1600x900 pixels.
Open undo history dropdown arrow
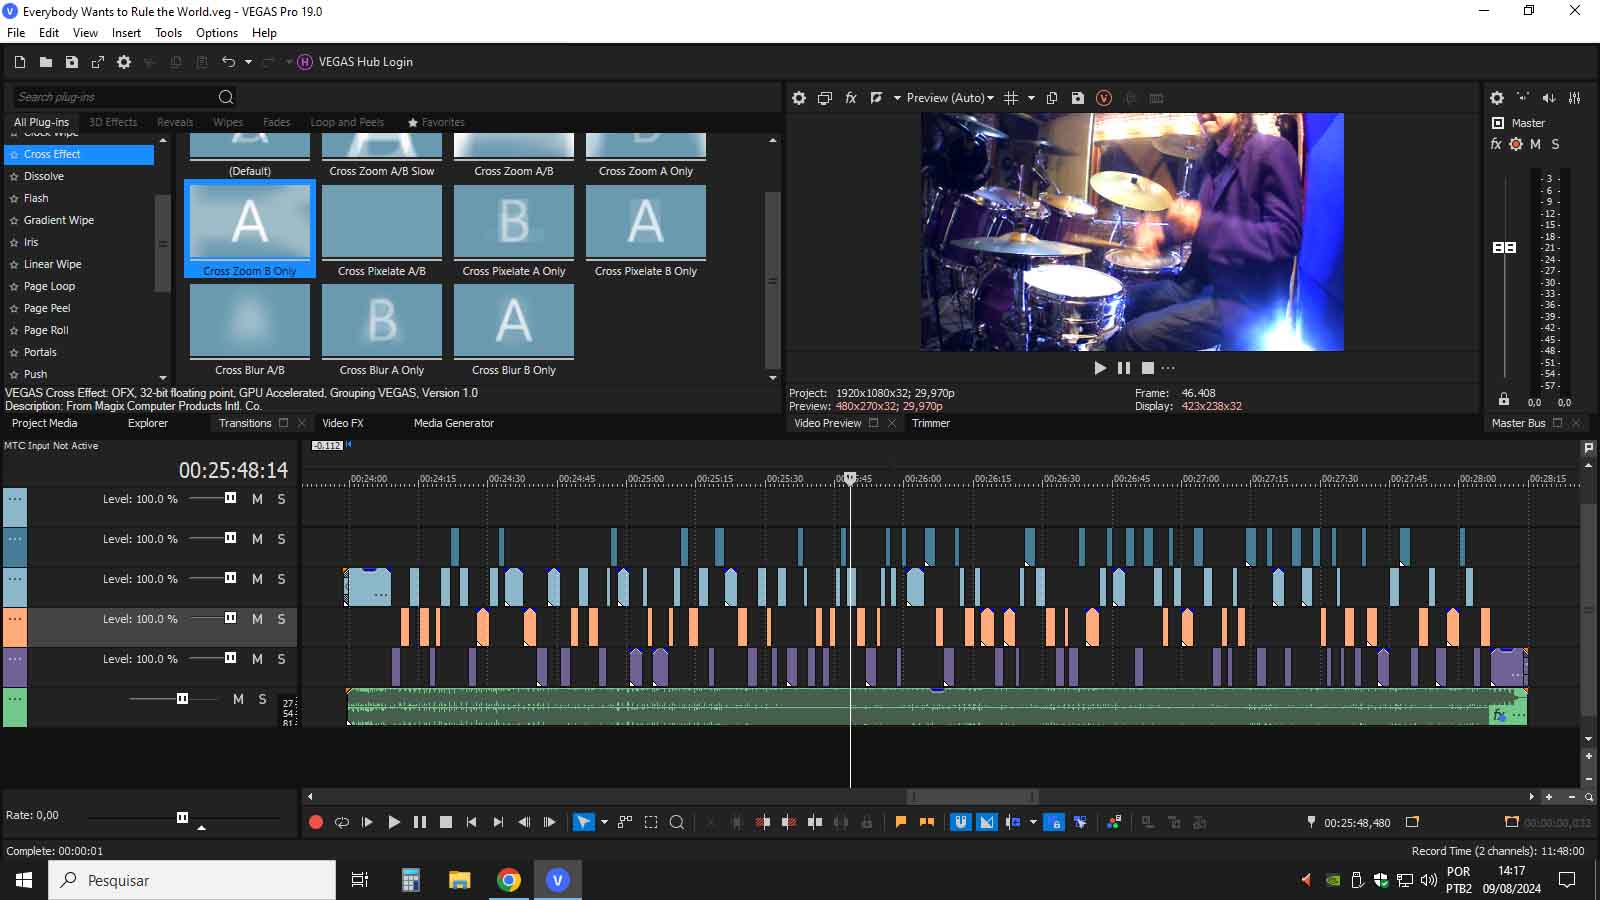coord(248,62)
